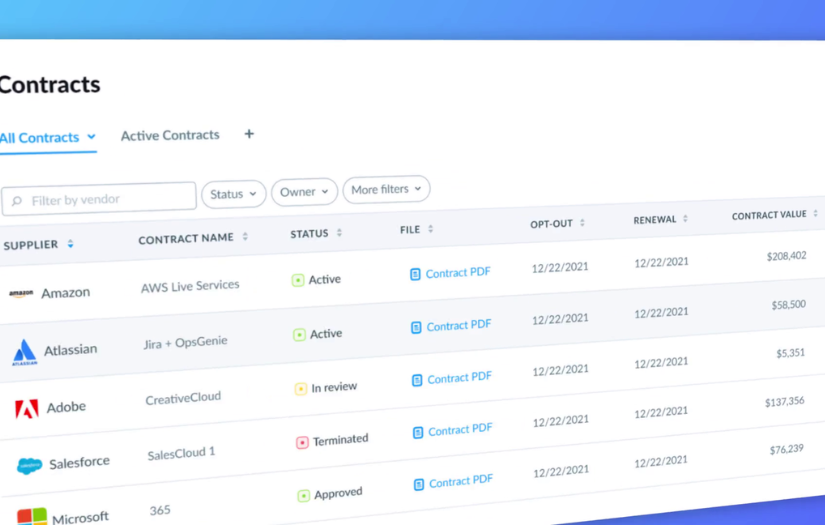Click the Contract Value column header label

(x=769, y=215)
